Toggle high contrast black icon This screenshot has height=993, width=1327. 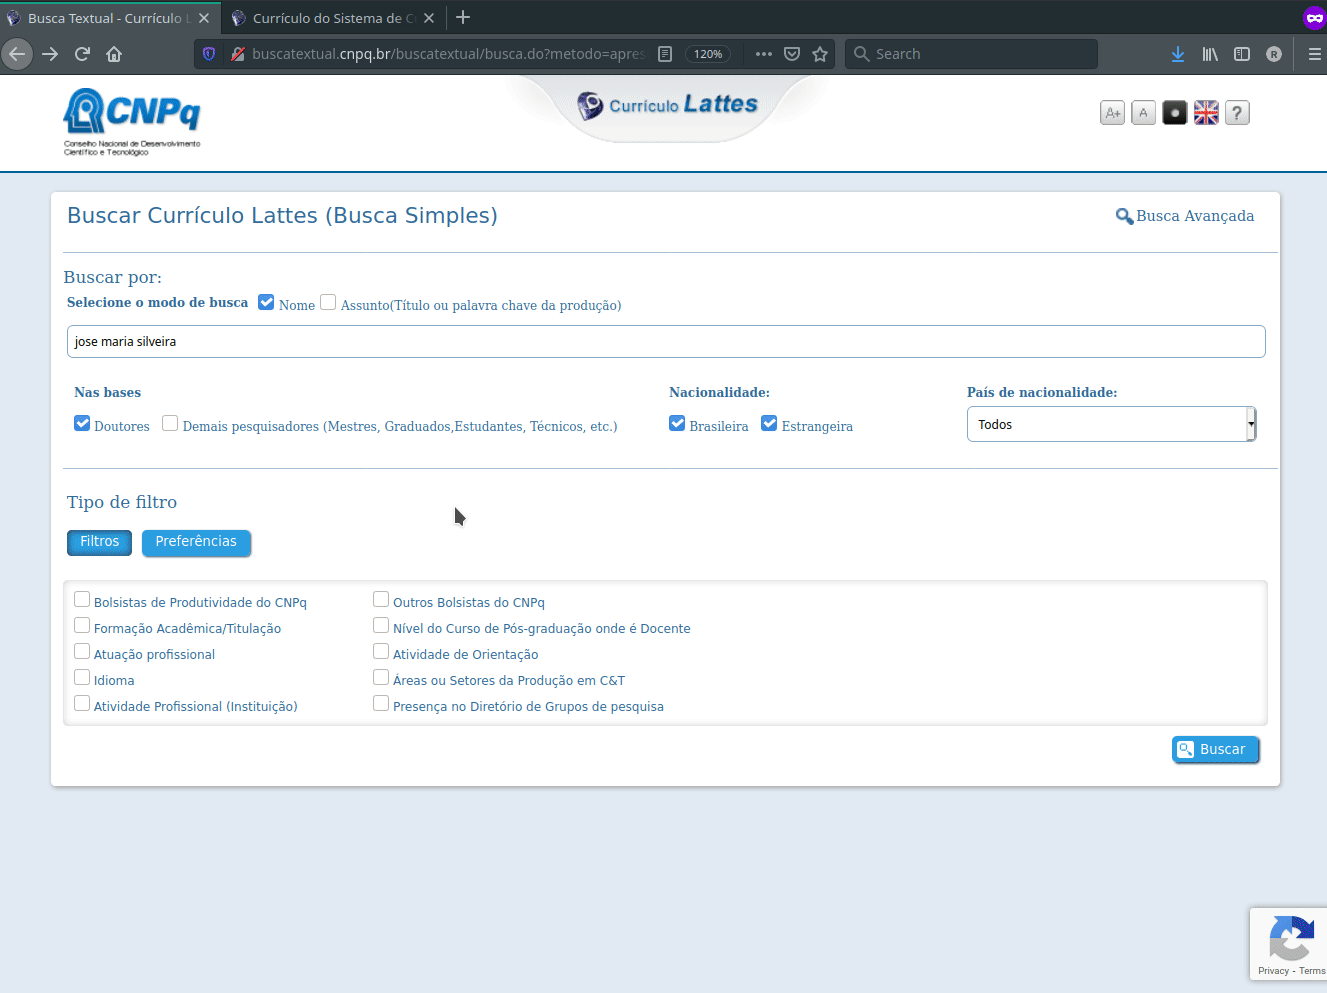1175,113
